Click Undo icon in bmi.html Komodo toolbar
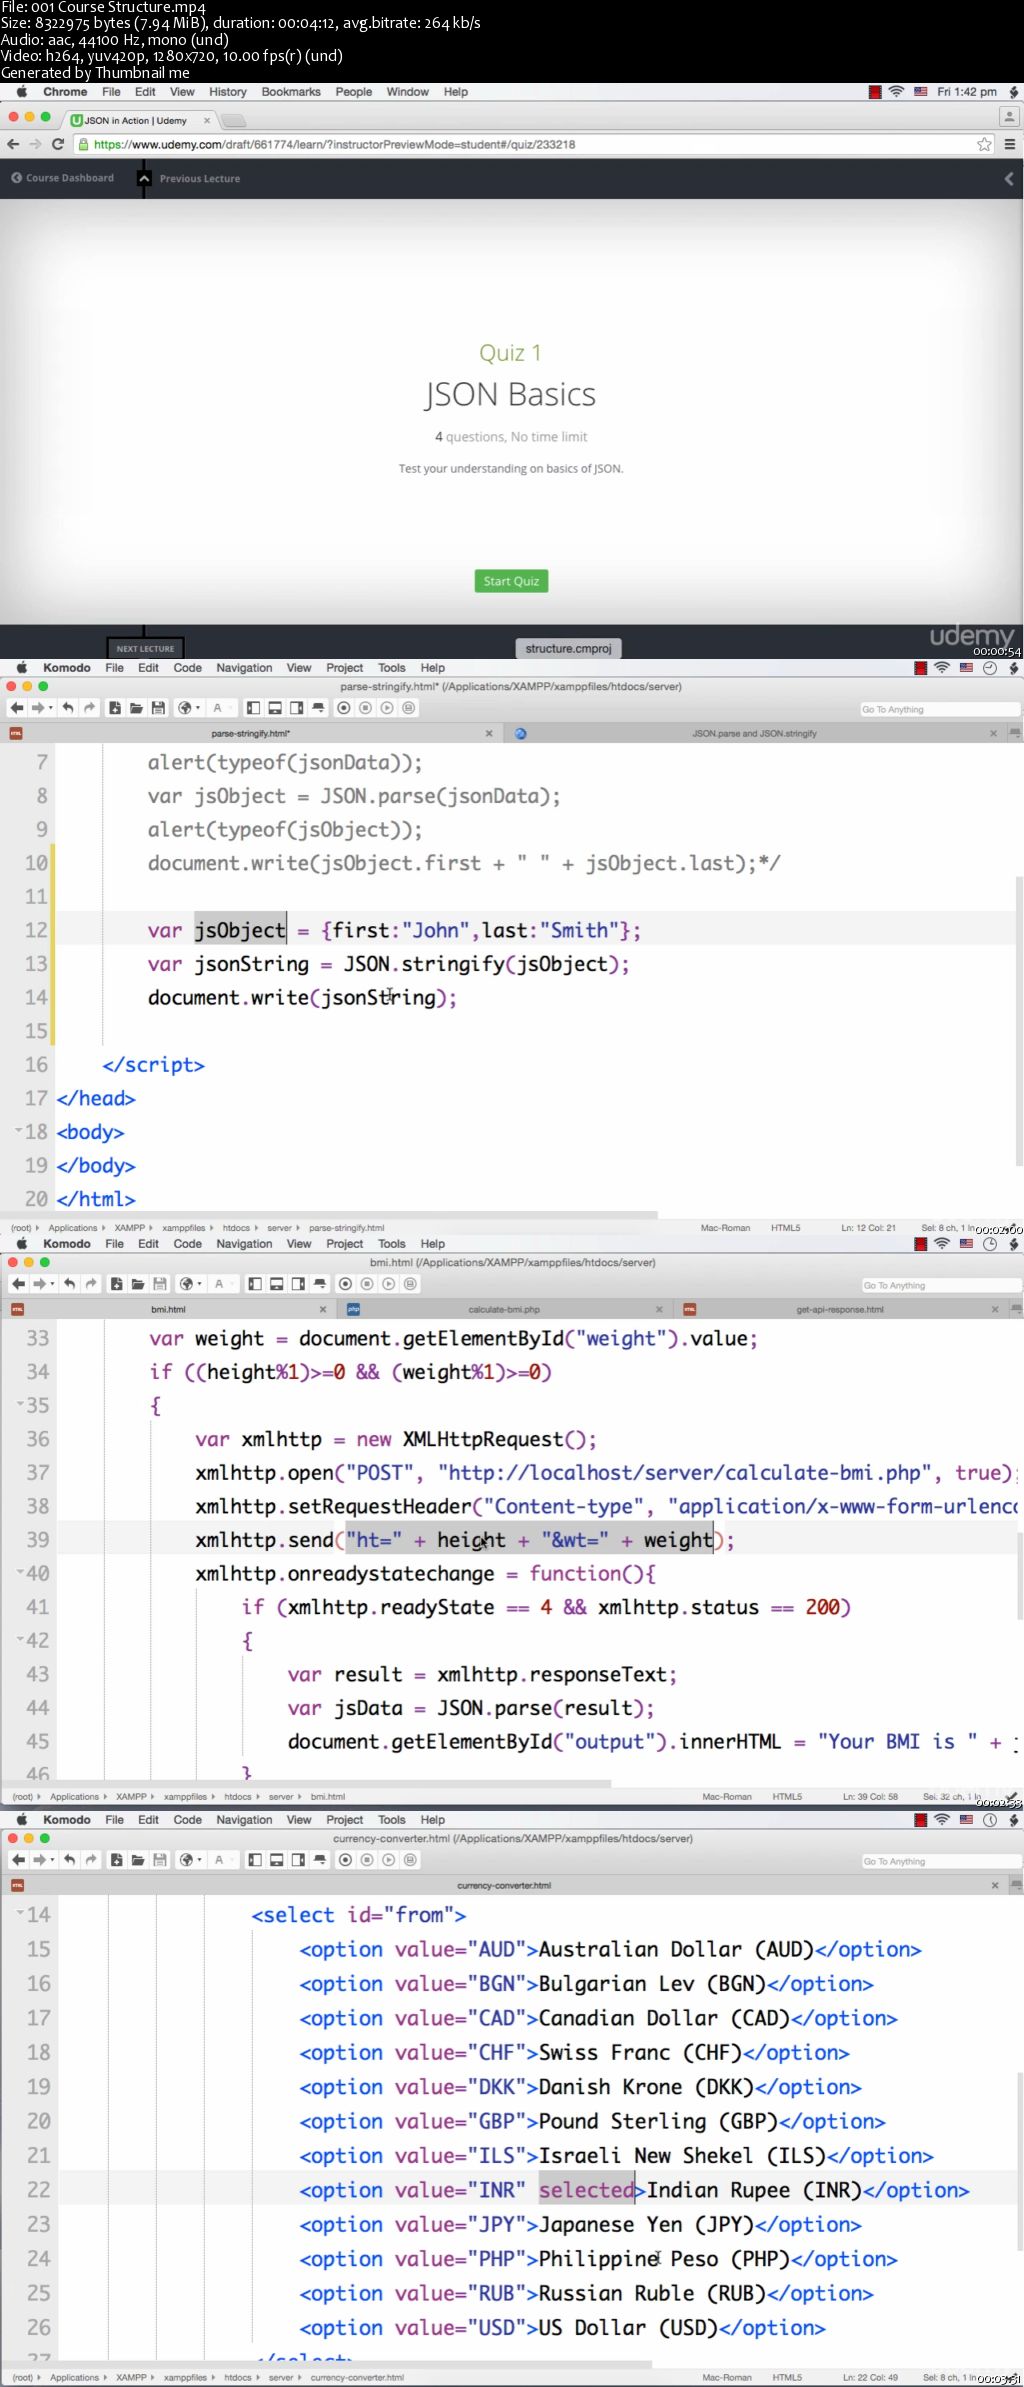The width and height of the screenshot is (1024, 2387). click(70, 1284)
